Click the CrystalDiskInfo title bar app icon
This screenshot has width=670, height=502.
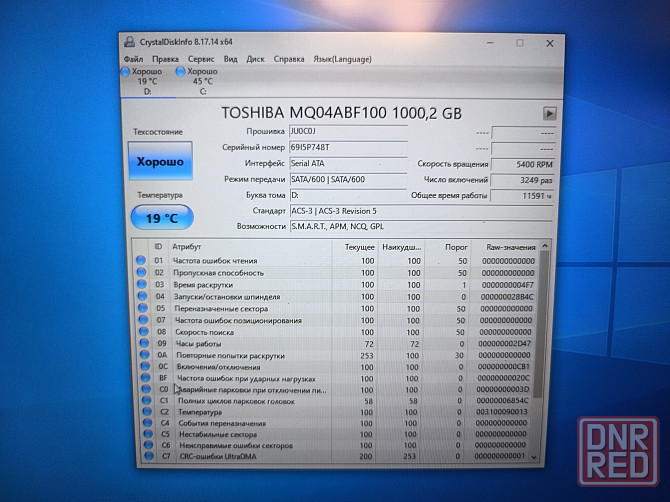(129, 43)
